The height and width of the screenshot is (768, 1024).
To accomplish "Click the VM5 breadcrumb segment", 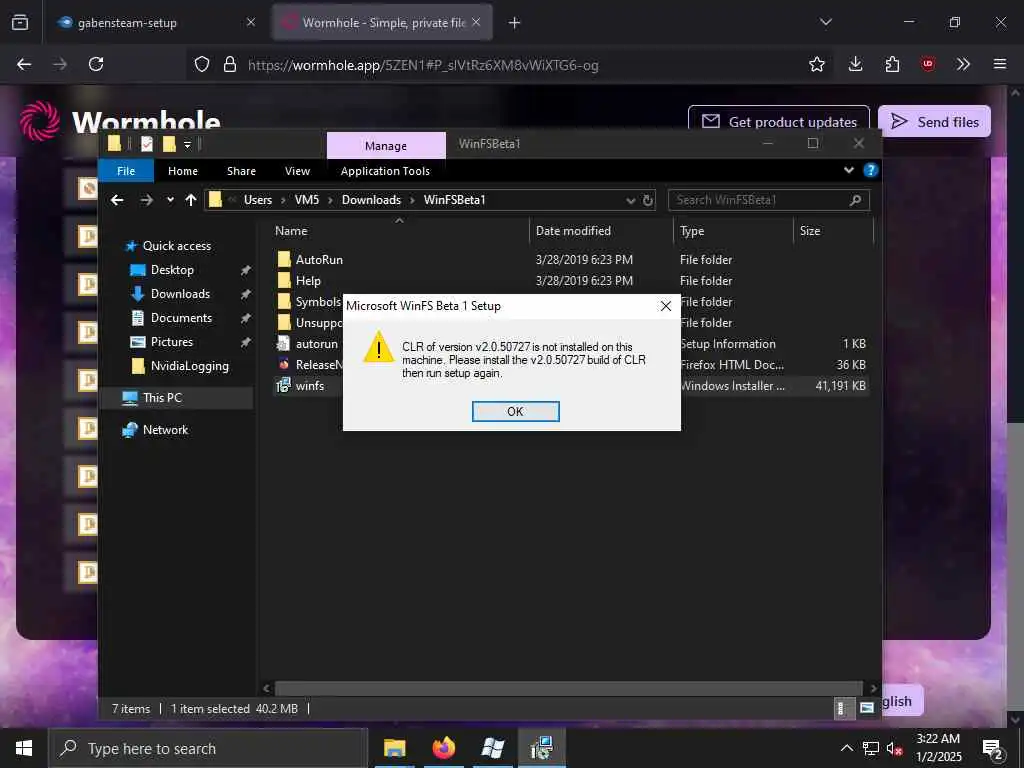I will [307, 200].
